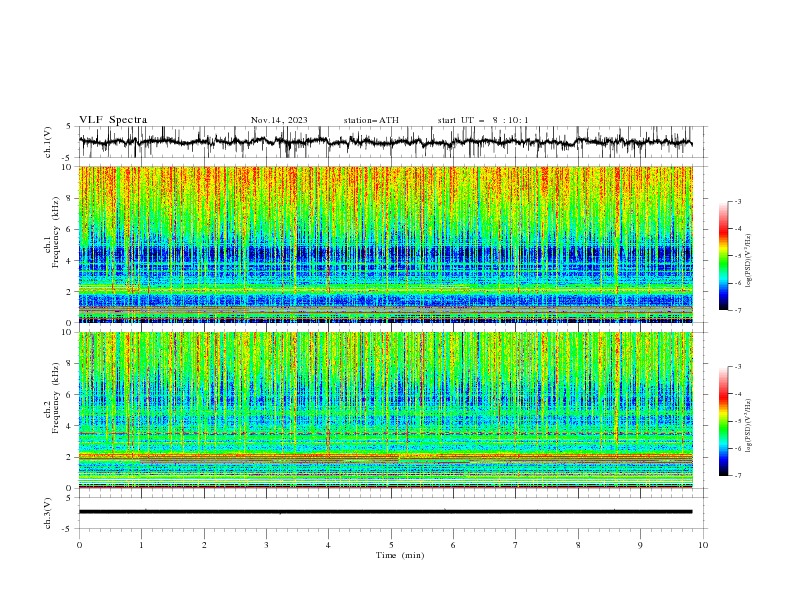
Task: Click the color bar beside the ch.2 spectrogram
Action: point(724,421)
